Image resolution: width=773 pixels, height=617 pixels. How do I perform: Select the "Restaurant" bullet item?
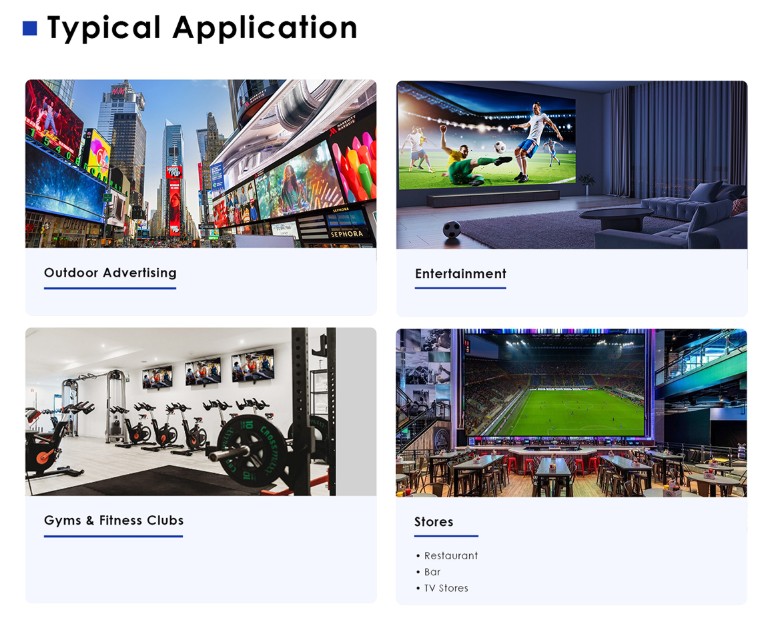tap(447, 556)
